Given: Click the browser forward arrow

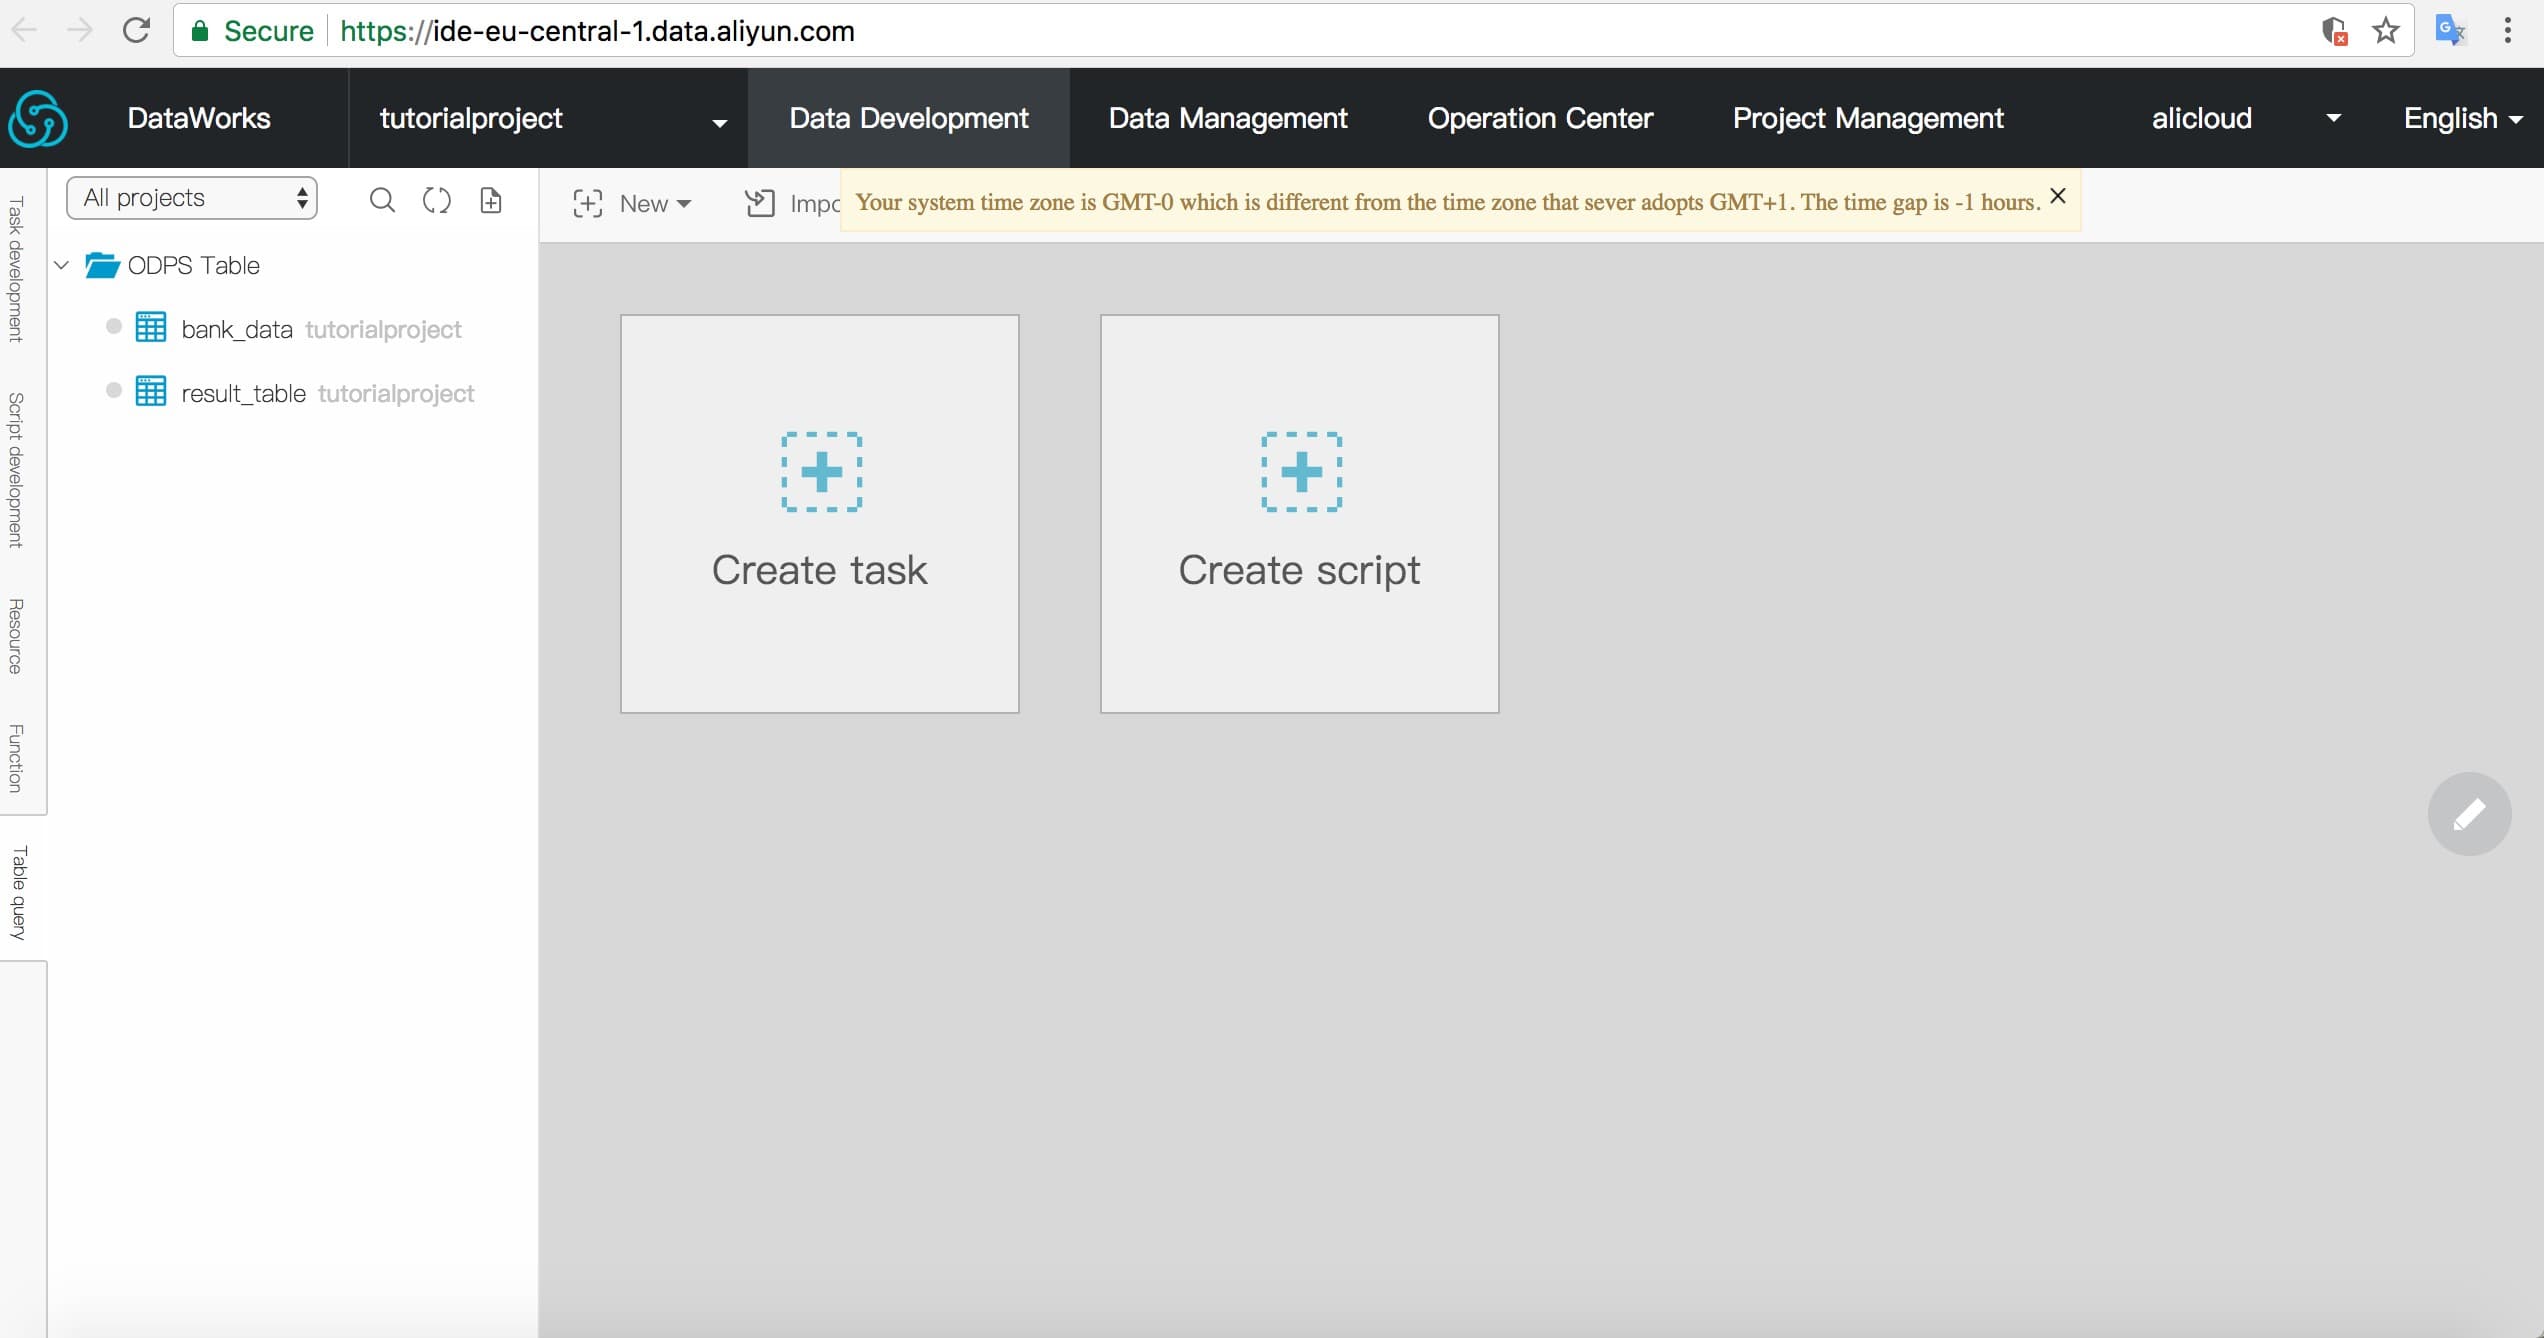Looking at the screenshot, I should pyautogui.click(x=79, y=30).
